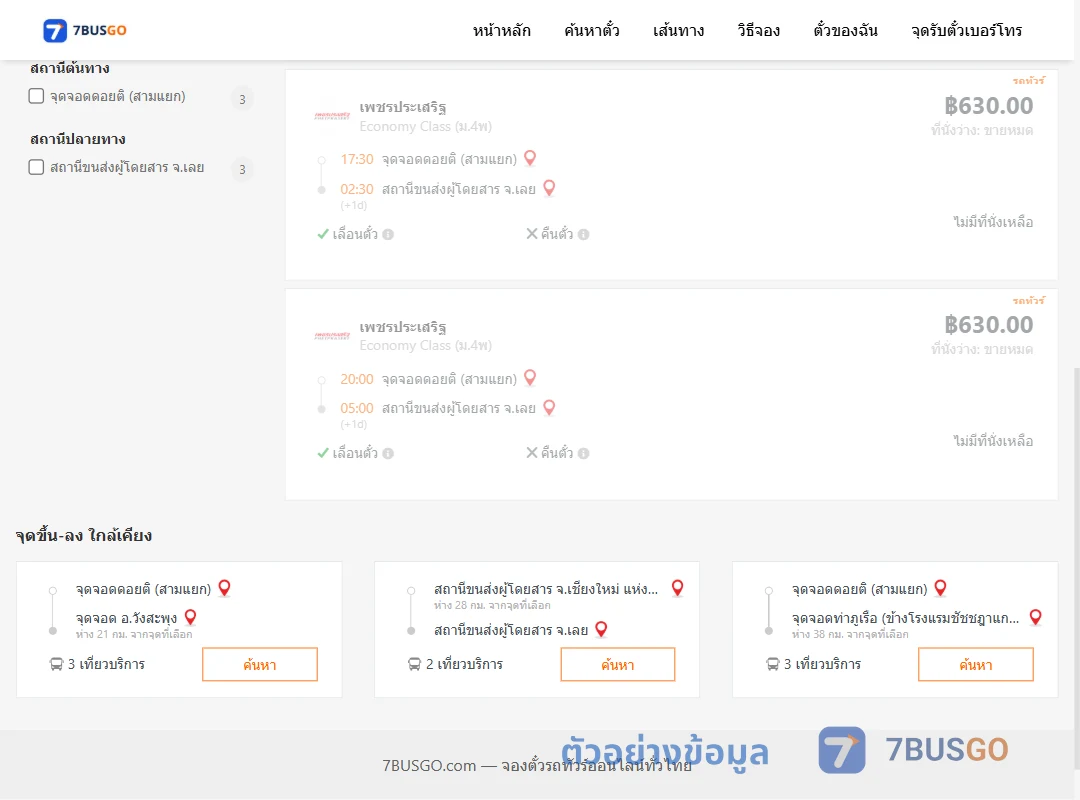Click map pin for 02:30 arrival station
This screenshot has height=800, width=1080.
549,188
